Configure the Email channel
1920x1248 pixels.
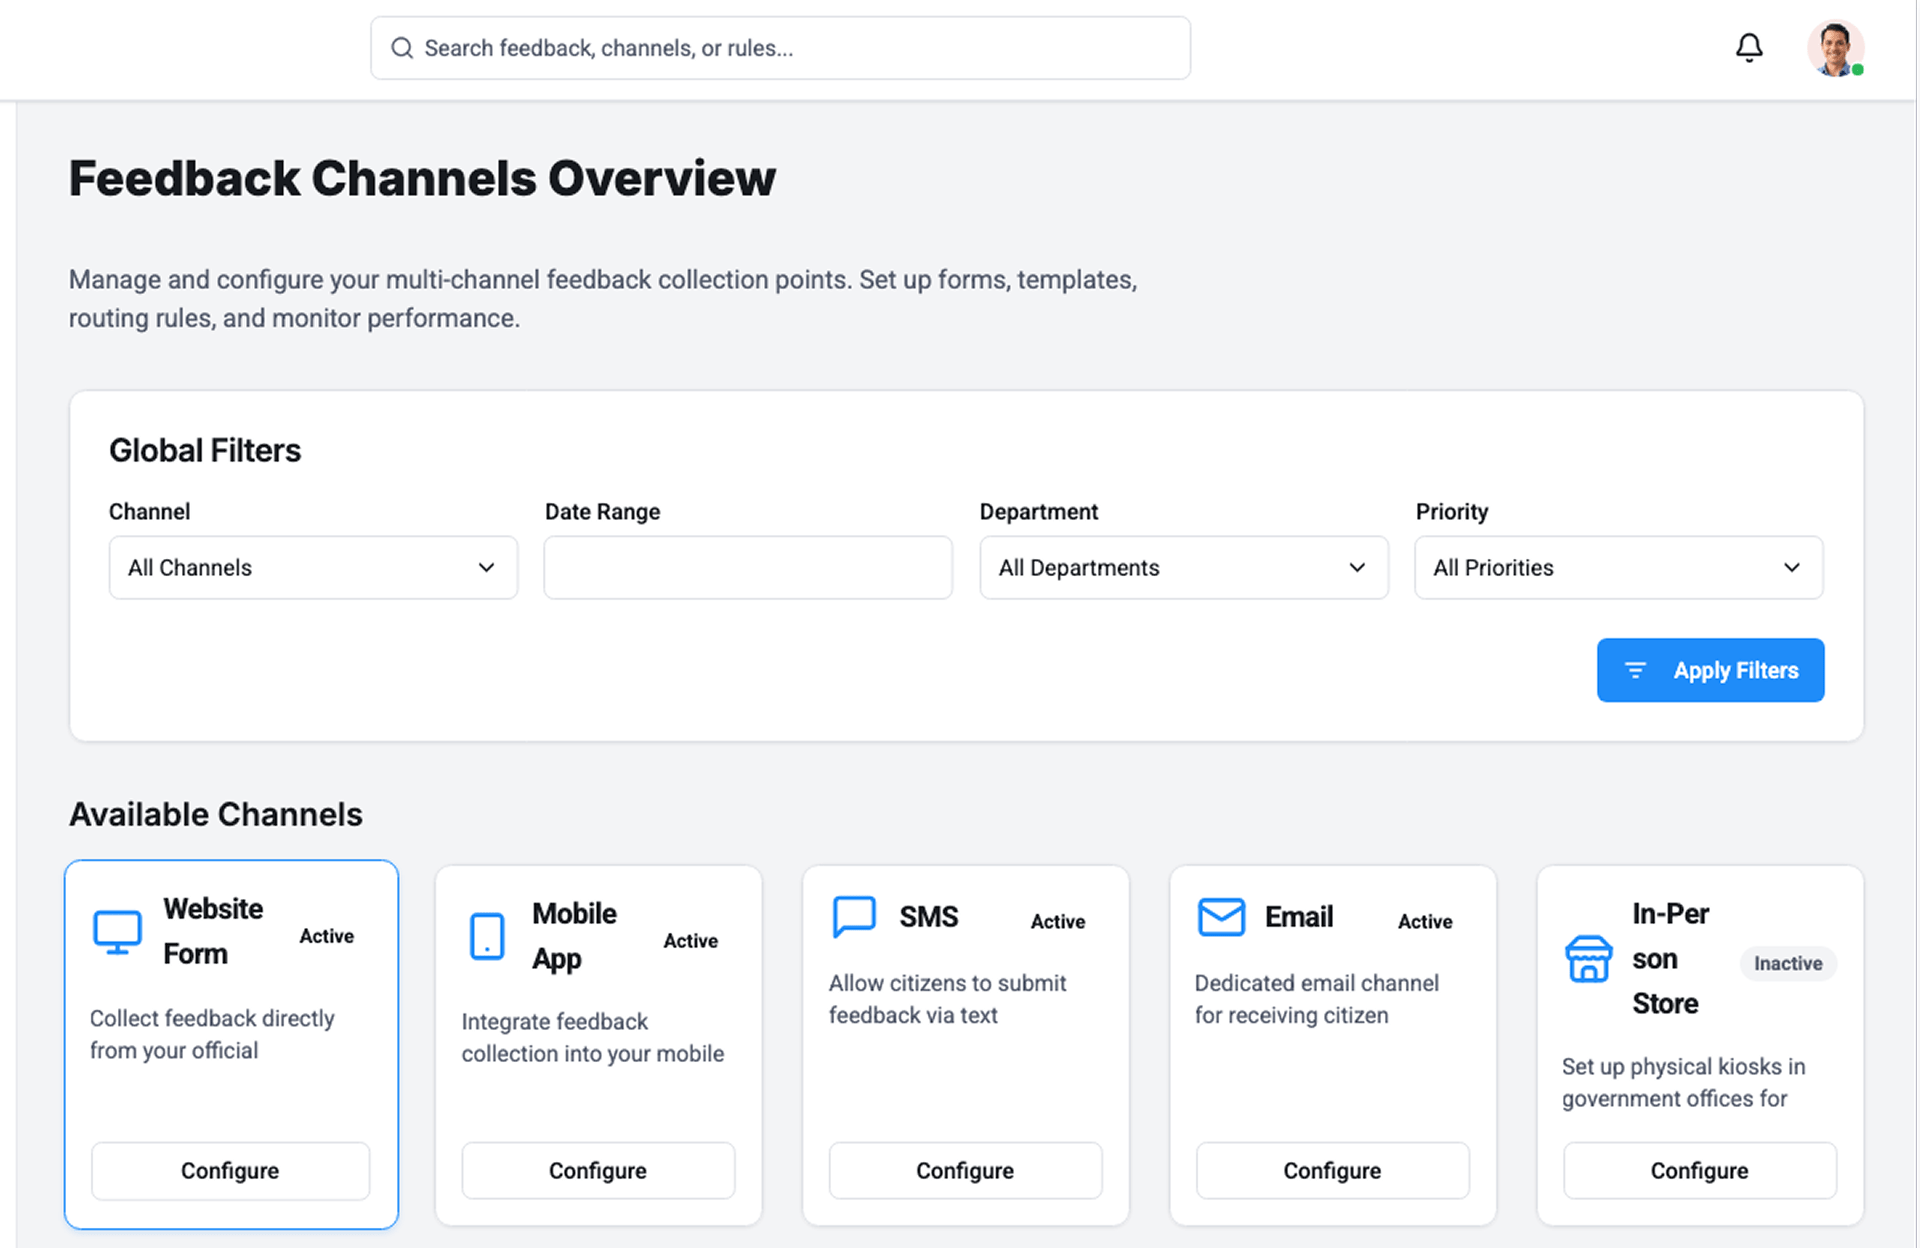1332,1170
